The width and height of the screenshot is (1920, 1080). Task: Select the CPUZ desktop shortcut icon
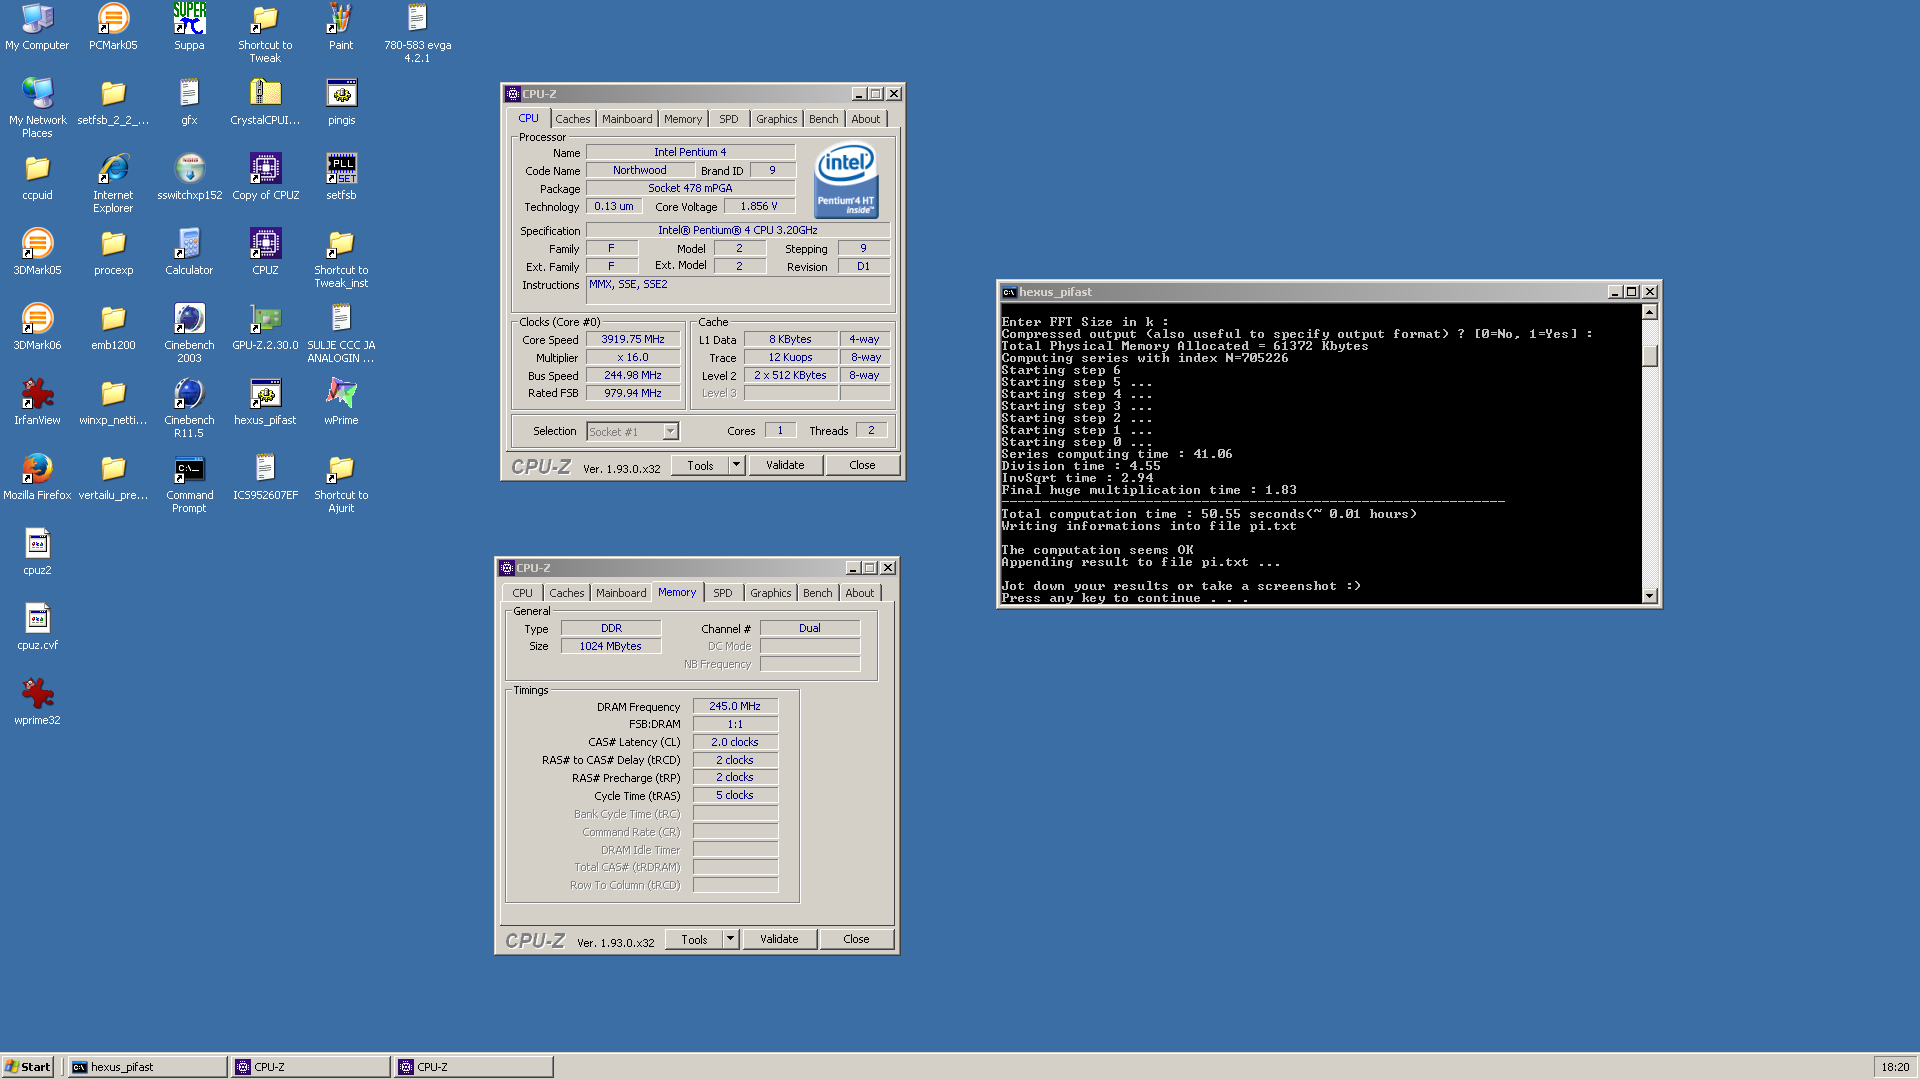(x=265, y=243)
